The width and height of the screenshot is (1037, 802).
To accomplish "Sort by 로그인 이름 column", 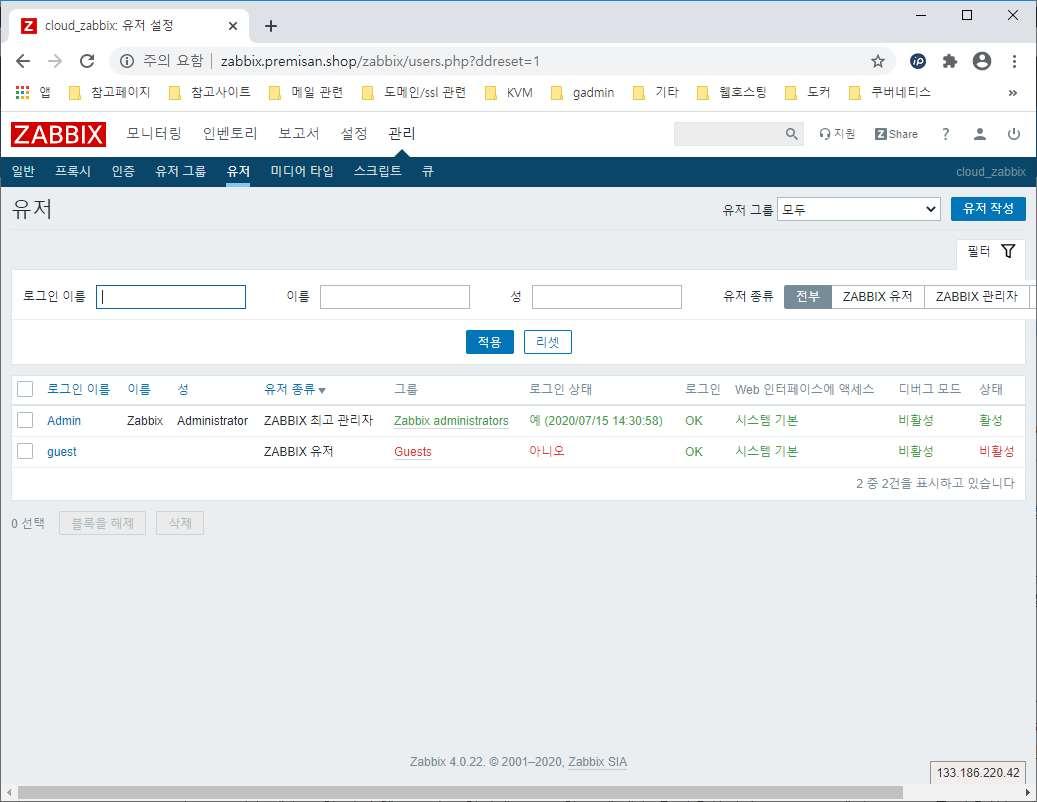I will 78,389.
